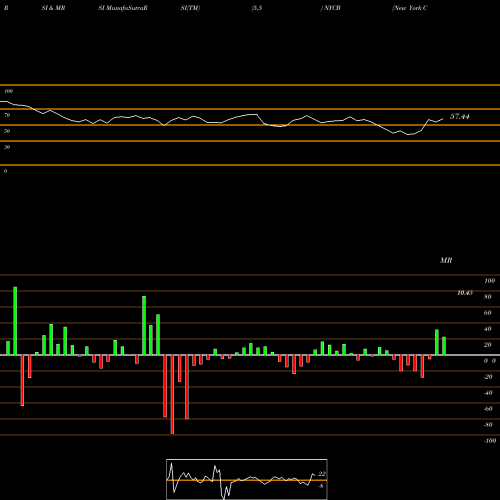Open the small overview chart thumbnail at bottom
The width and height of the screenshot is (500, 500).
247,479
